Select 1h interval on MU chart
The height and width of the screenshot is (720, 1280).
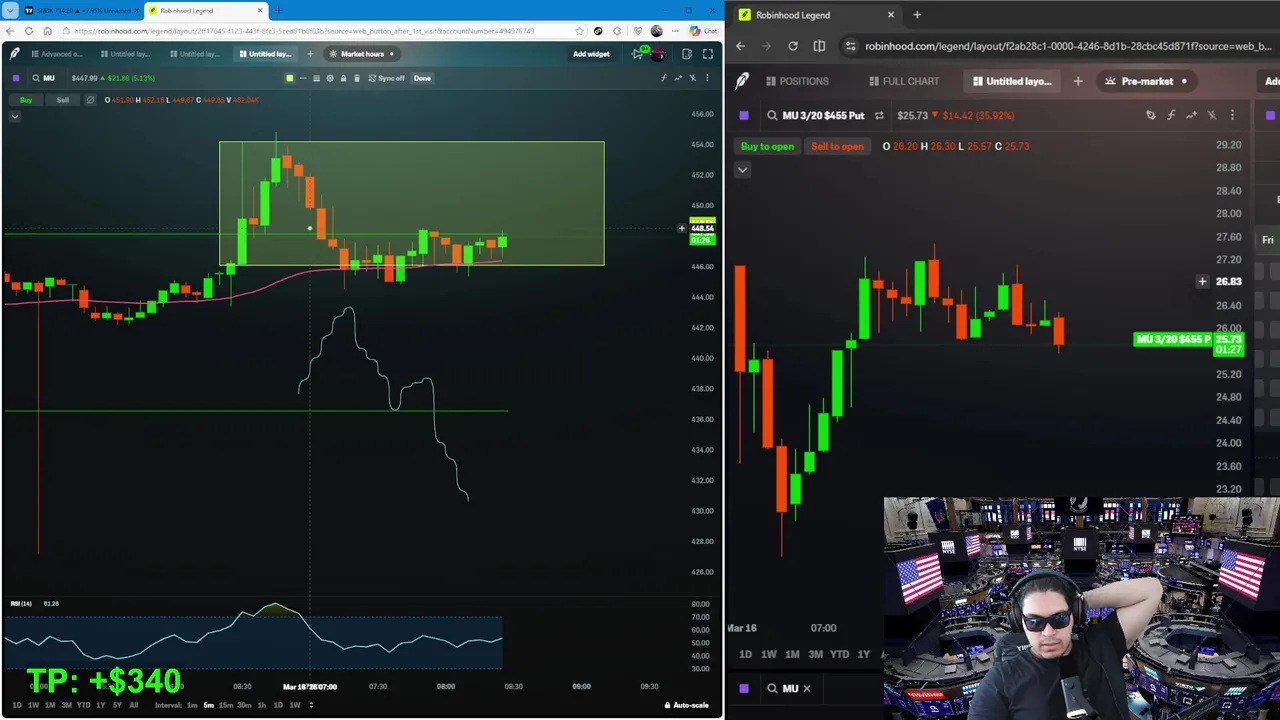pos(262,705)
